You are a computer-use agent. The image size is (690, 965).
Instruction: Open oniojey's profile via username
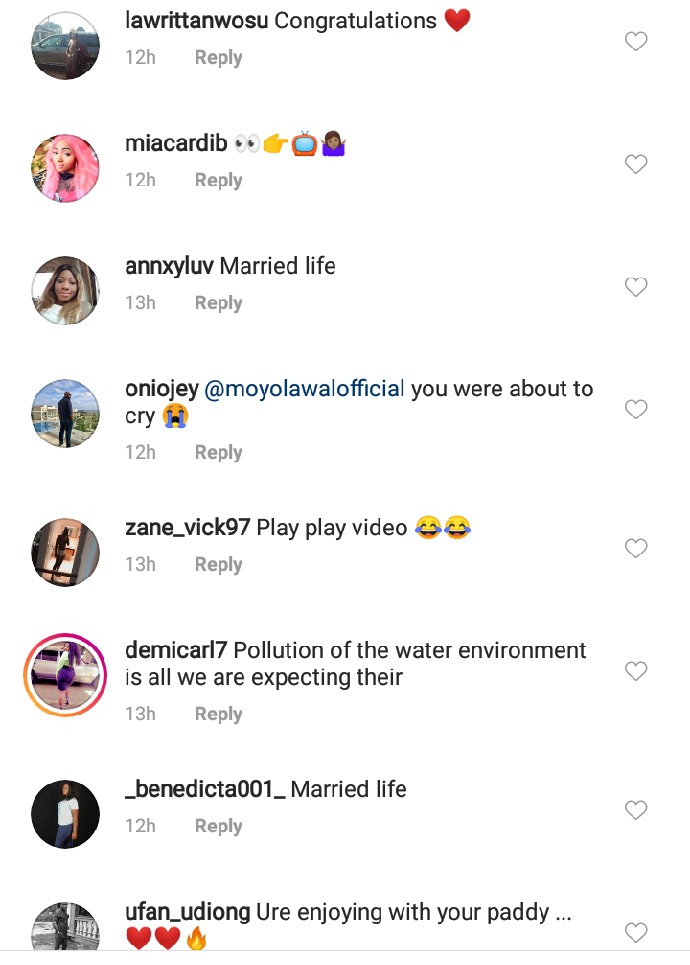coord(162,389)
